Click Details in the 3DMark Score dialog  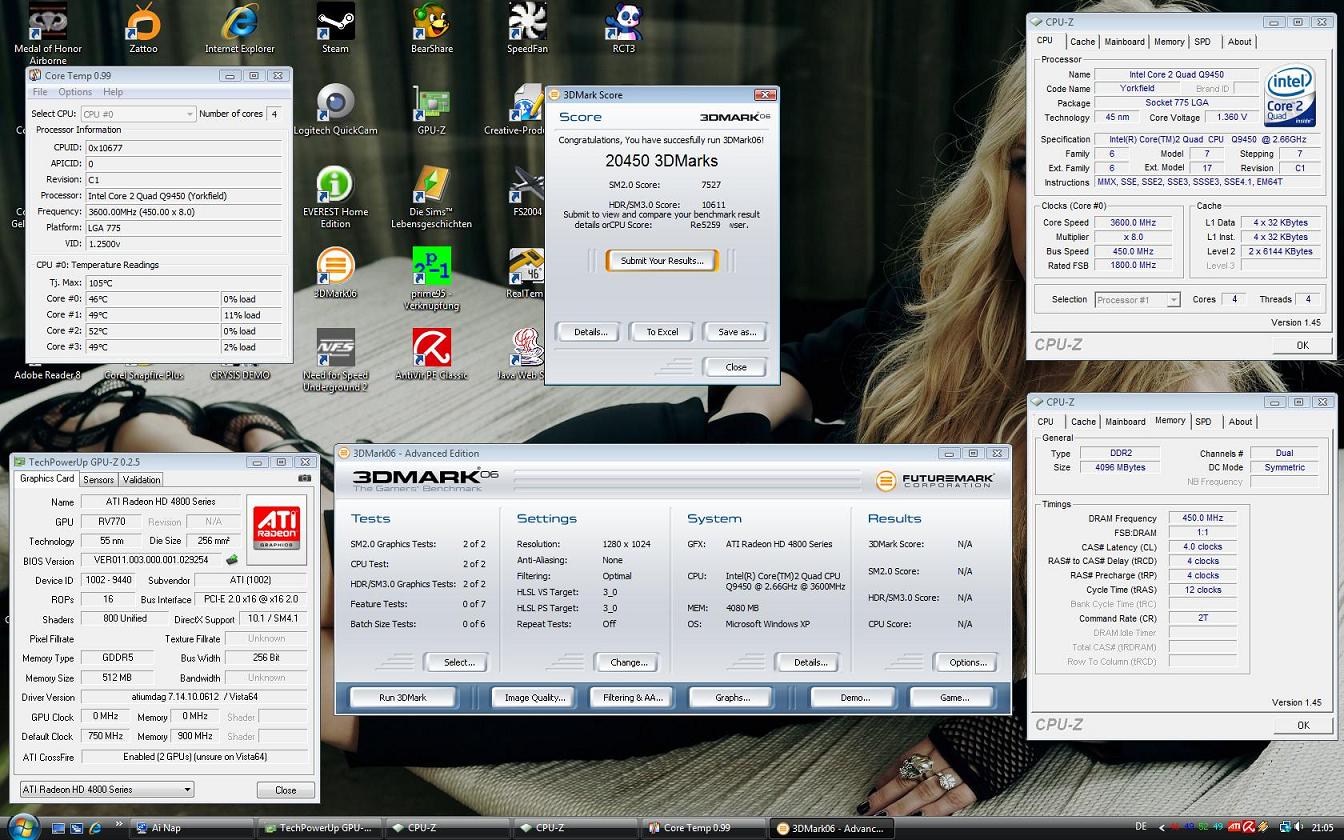(x=590, y=332)
